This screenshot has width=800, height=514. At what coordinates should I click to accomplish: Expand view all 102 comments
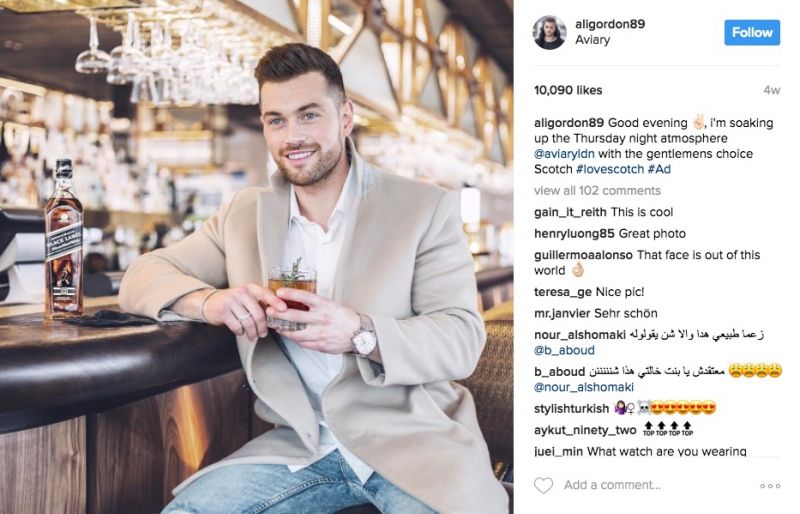[x=597, y=190]
